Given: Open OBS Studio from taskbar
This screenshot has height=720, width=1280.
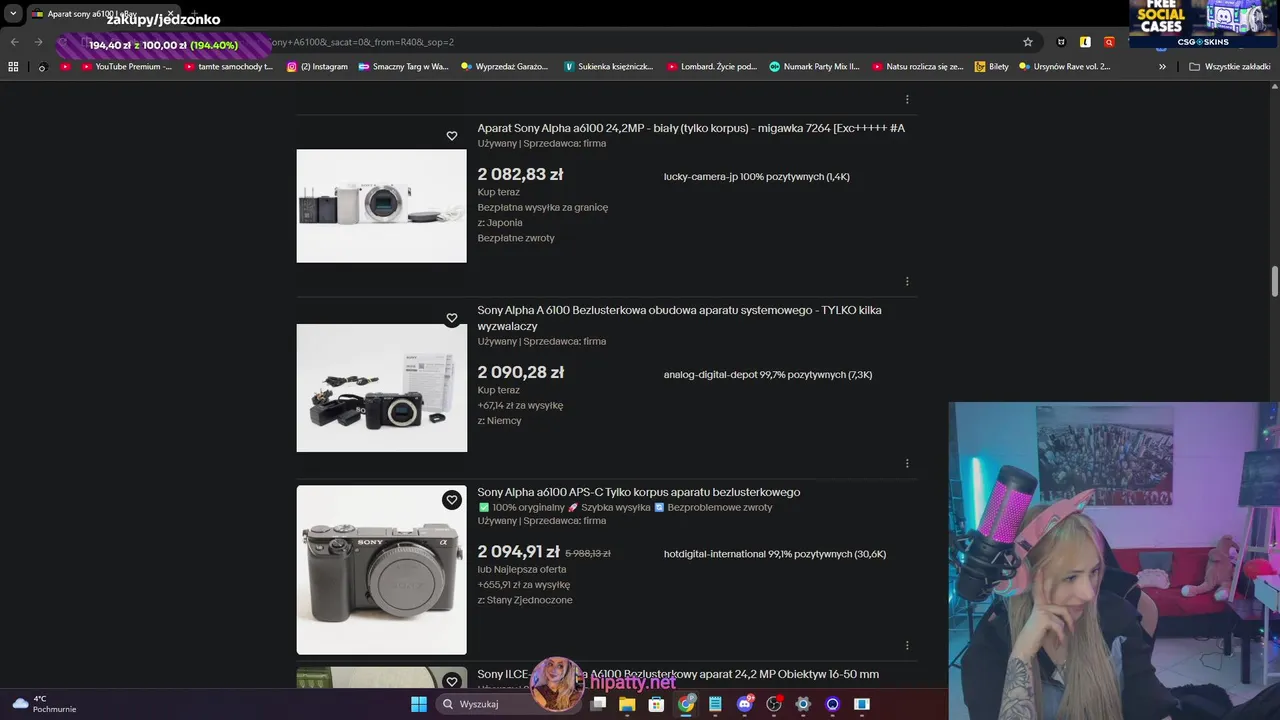Looking at the screenshot, I should [x=773, y=704].
